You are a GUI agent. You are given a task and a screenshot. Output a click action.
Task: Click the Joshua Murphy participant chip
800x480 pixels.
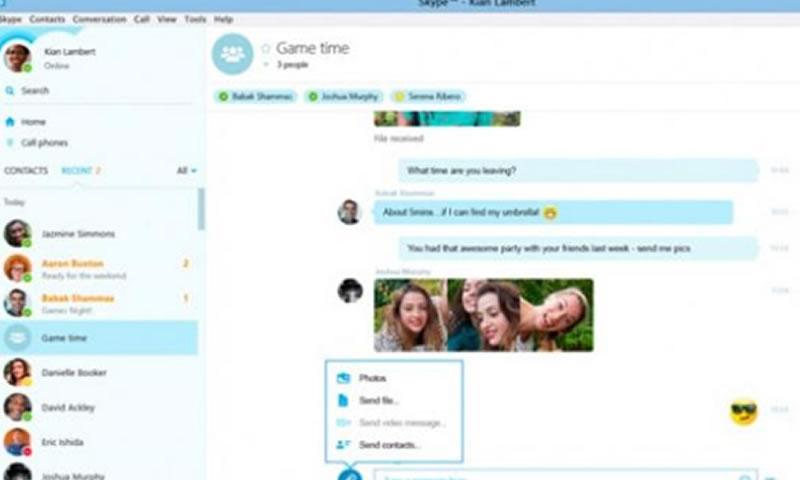pos(344,96)
